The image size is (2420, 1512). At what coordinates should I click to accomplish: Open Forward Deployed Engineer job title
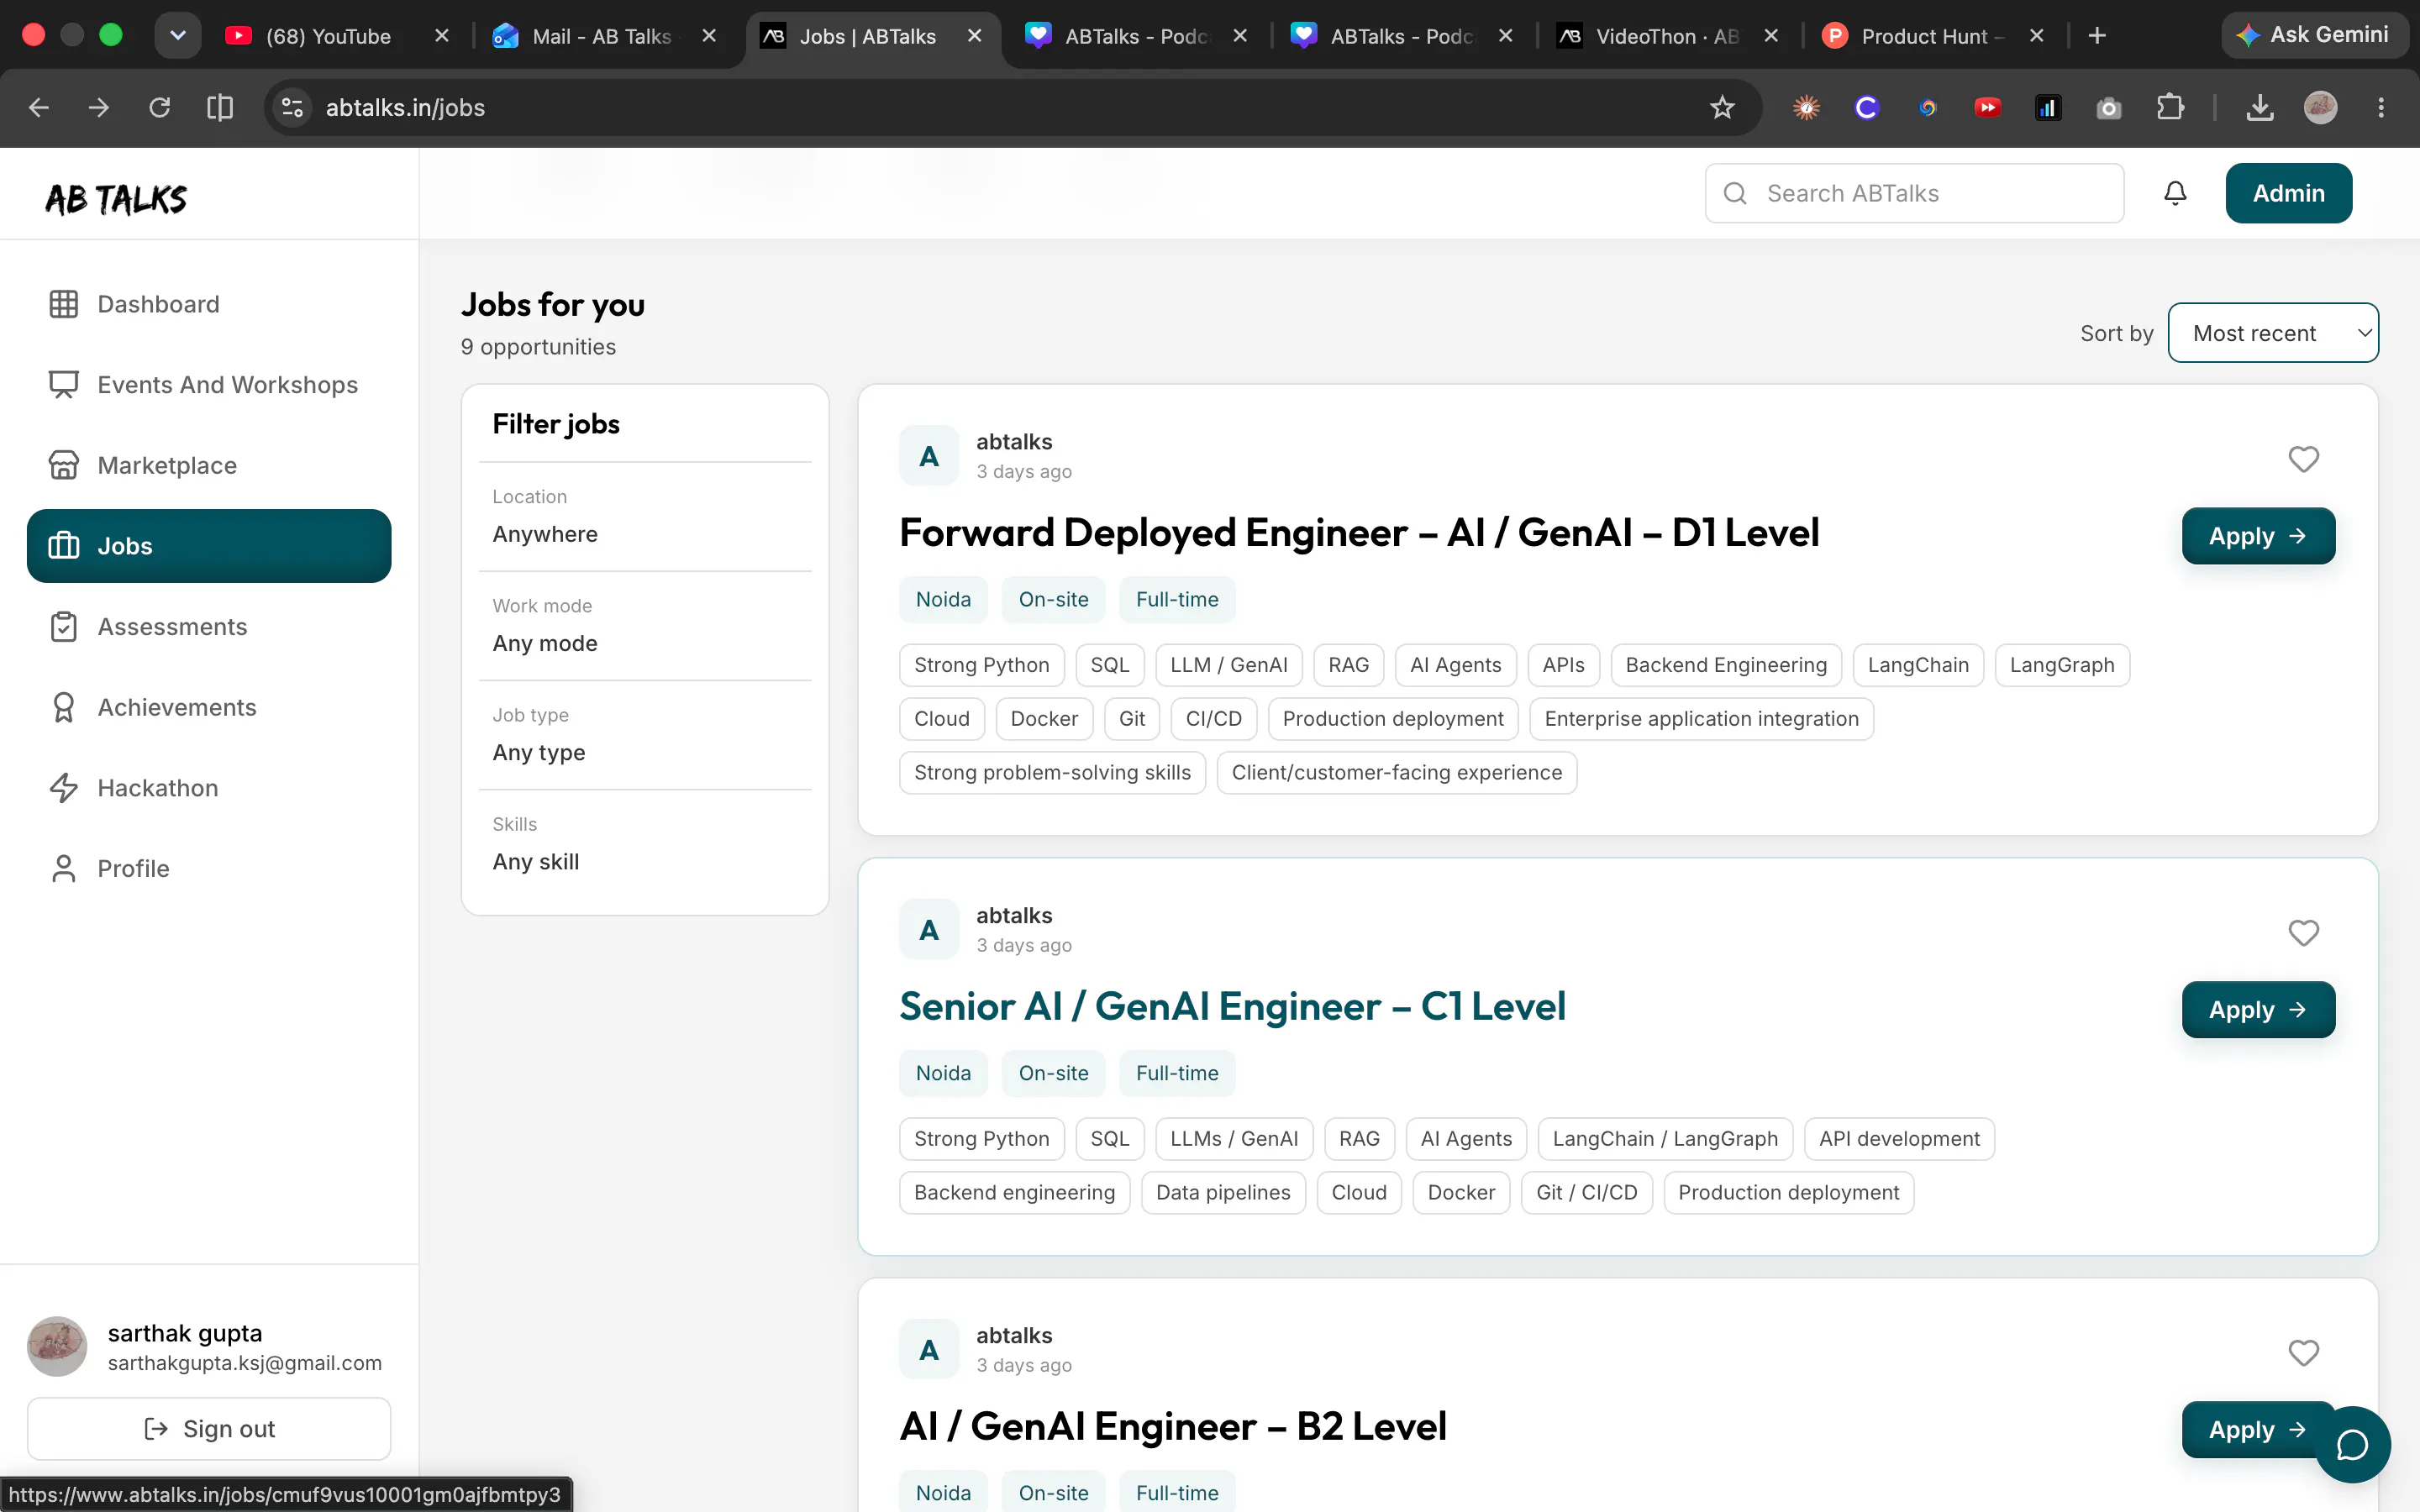(1359, 532)
